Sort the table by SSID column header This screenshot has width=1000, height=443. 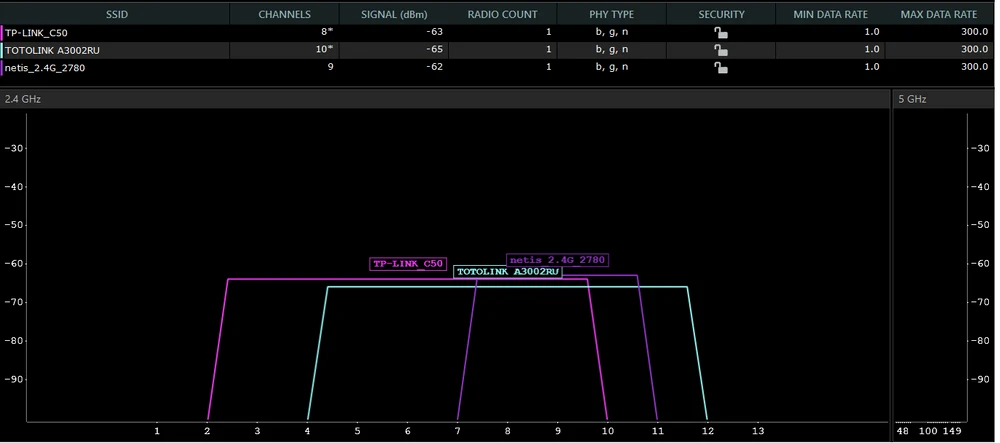tap(115, 14)
